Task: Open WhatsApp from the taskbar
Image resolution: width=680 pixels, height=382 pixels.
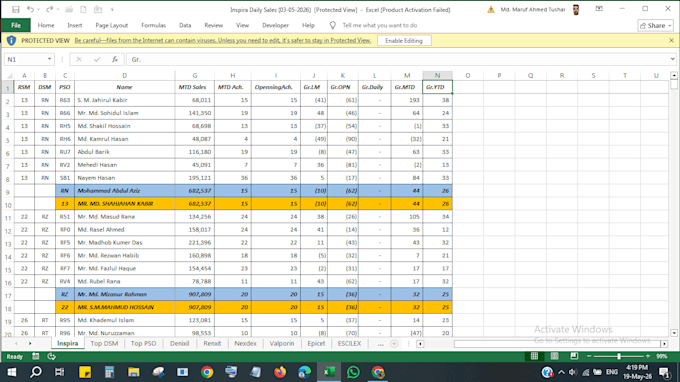Action: pyautogui.click(x=353, y=372)
